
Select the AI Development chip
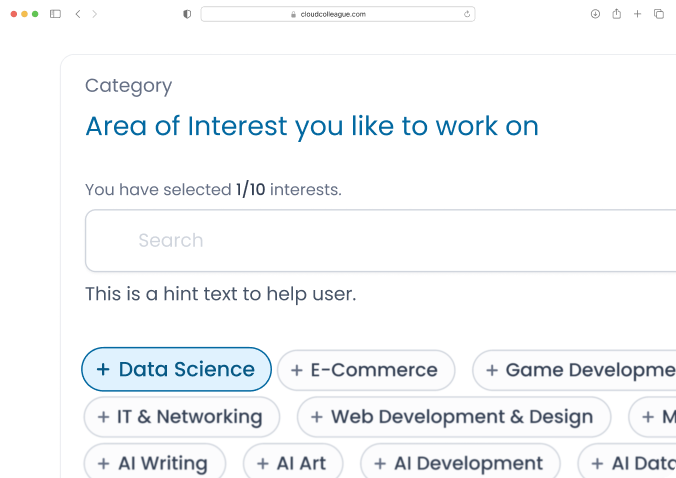[460, 463]
